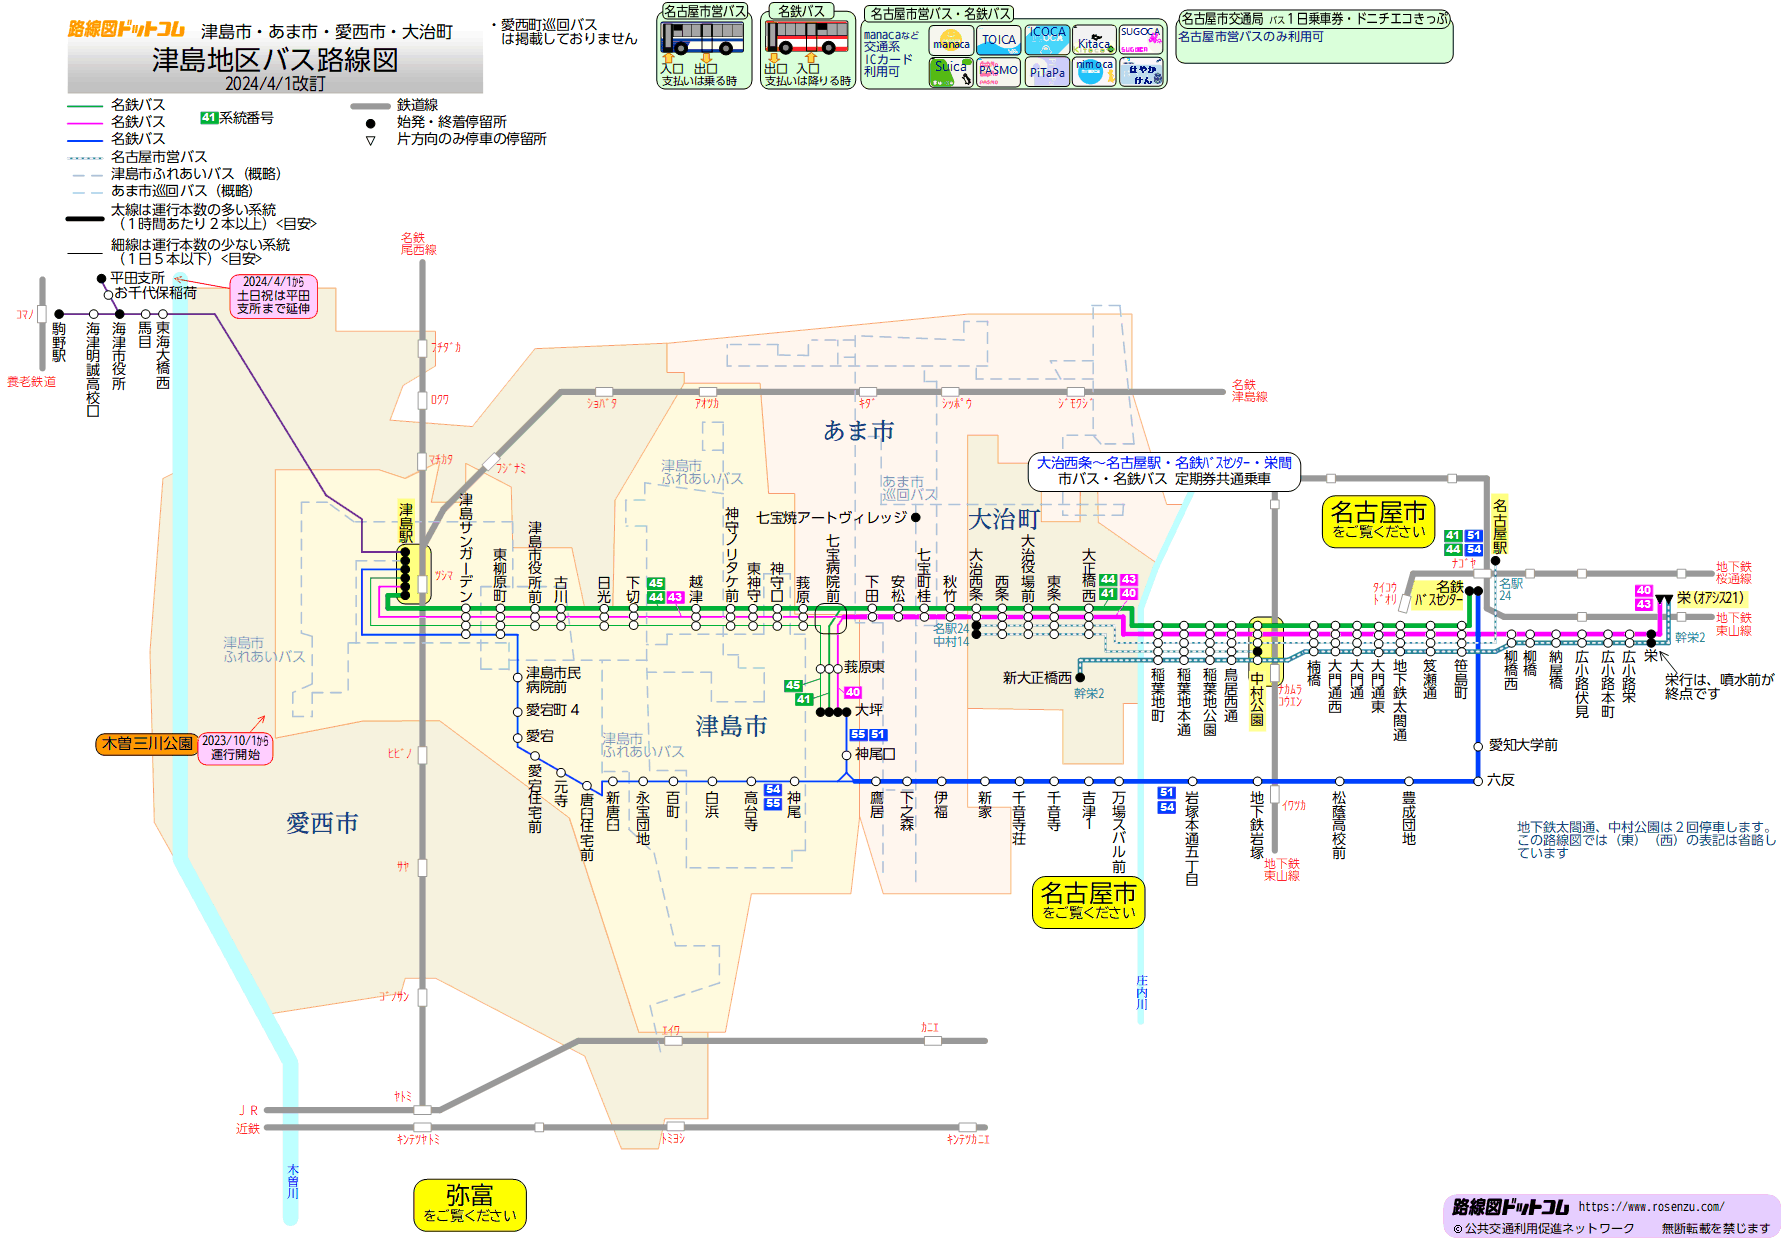Click the ICOCA card logo
Screen dimensions: 1784x1247
[x=1047, y=41]
